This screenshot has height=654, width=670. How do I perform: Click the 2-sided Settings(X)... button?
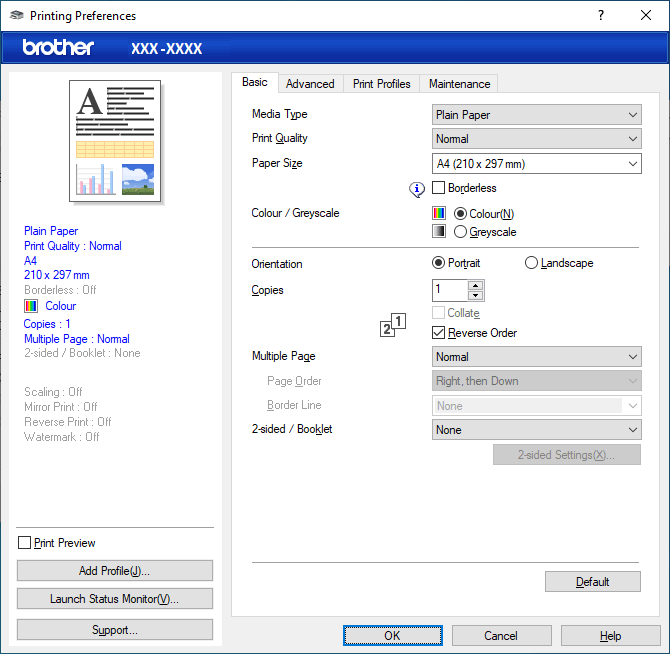(567, 455)
